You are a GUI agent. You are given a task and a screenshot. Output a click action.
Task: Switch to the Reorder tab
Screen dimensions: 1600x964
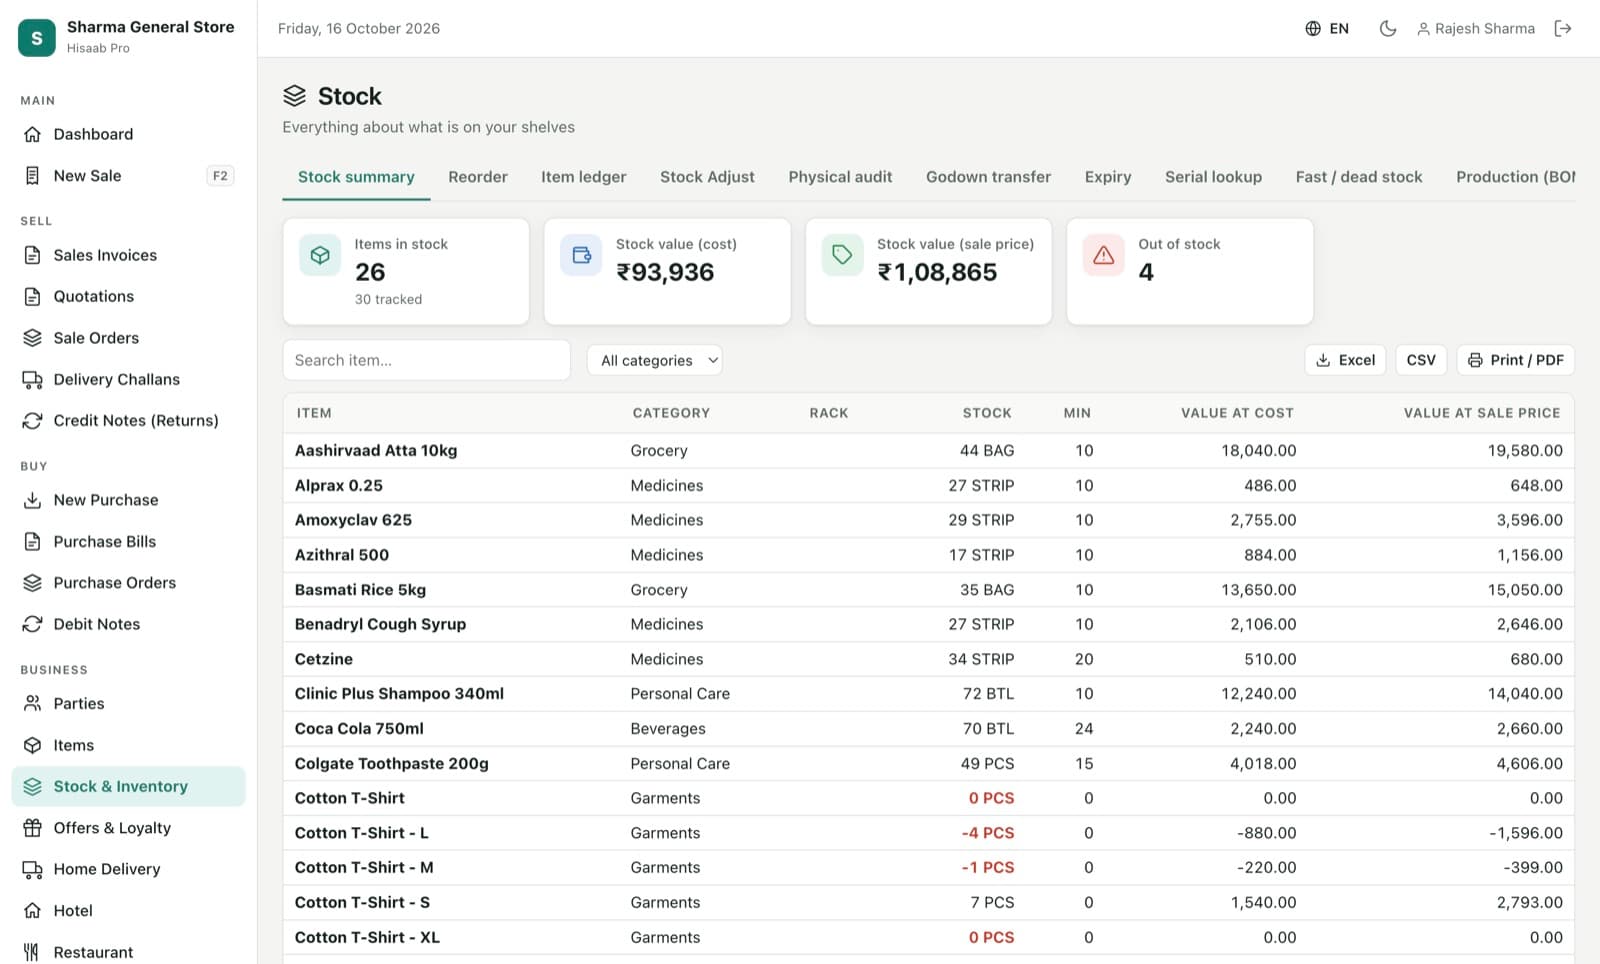(x=478, y=177)
